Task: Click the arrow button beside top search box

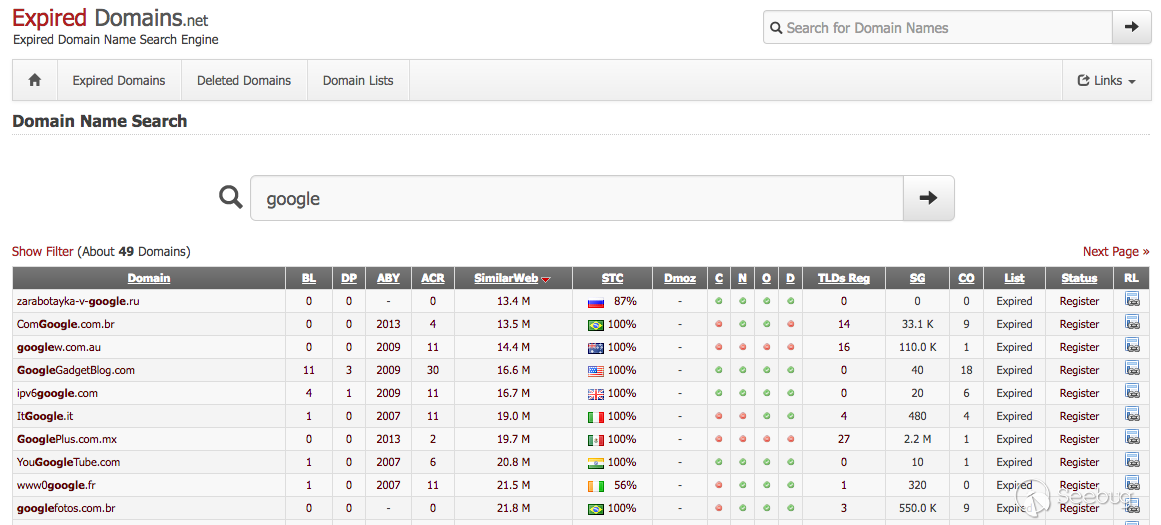Action: click(x=1131, y=27)
